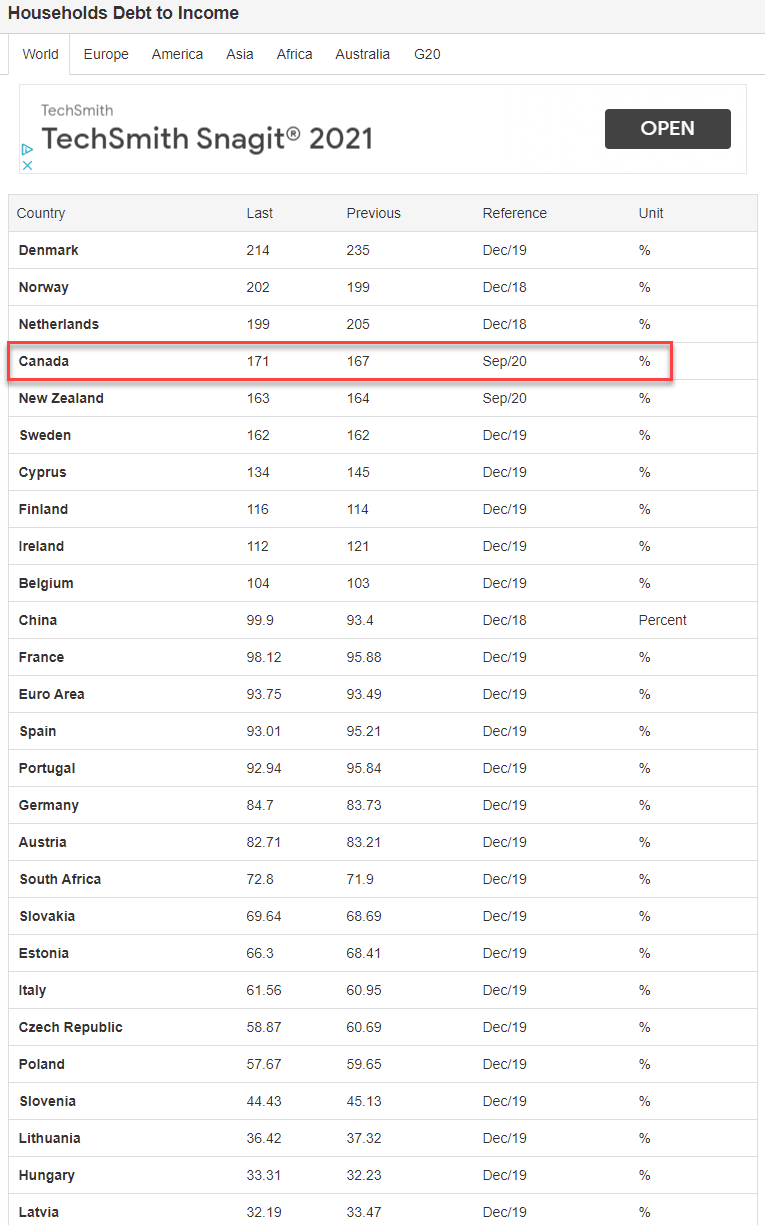
Task: Sort by the Last column header
Action: 260,213
